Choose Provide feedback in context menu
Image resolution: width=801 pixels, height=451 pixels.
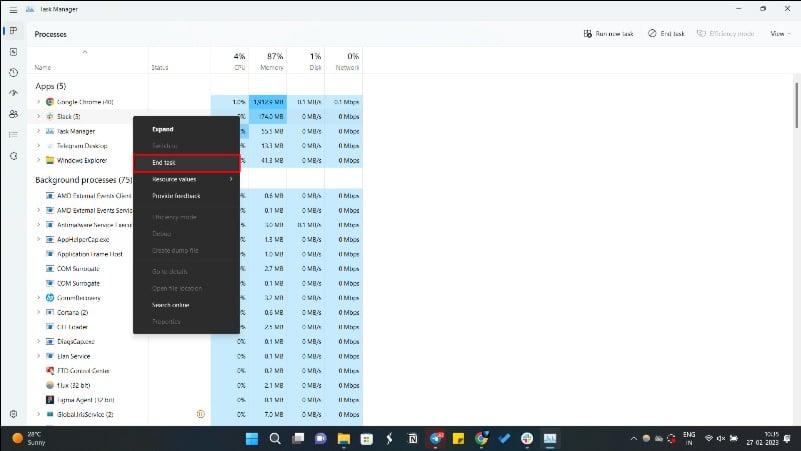point(186,196)
